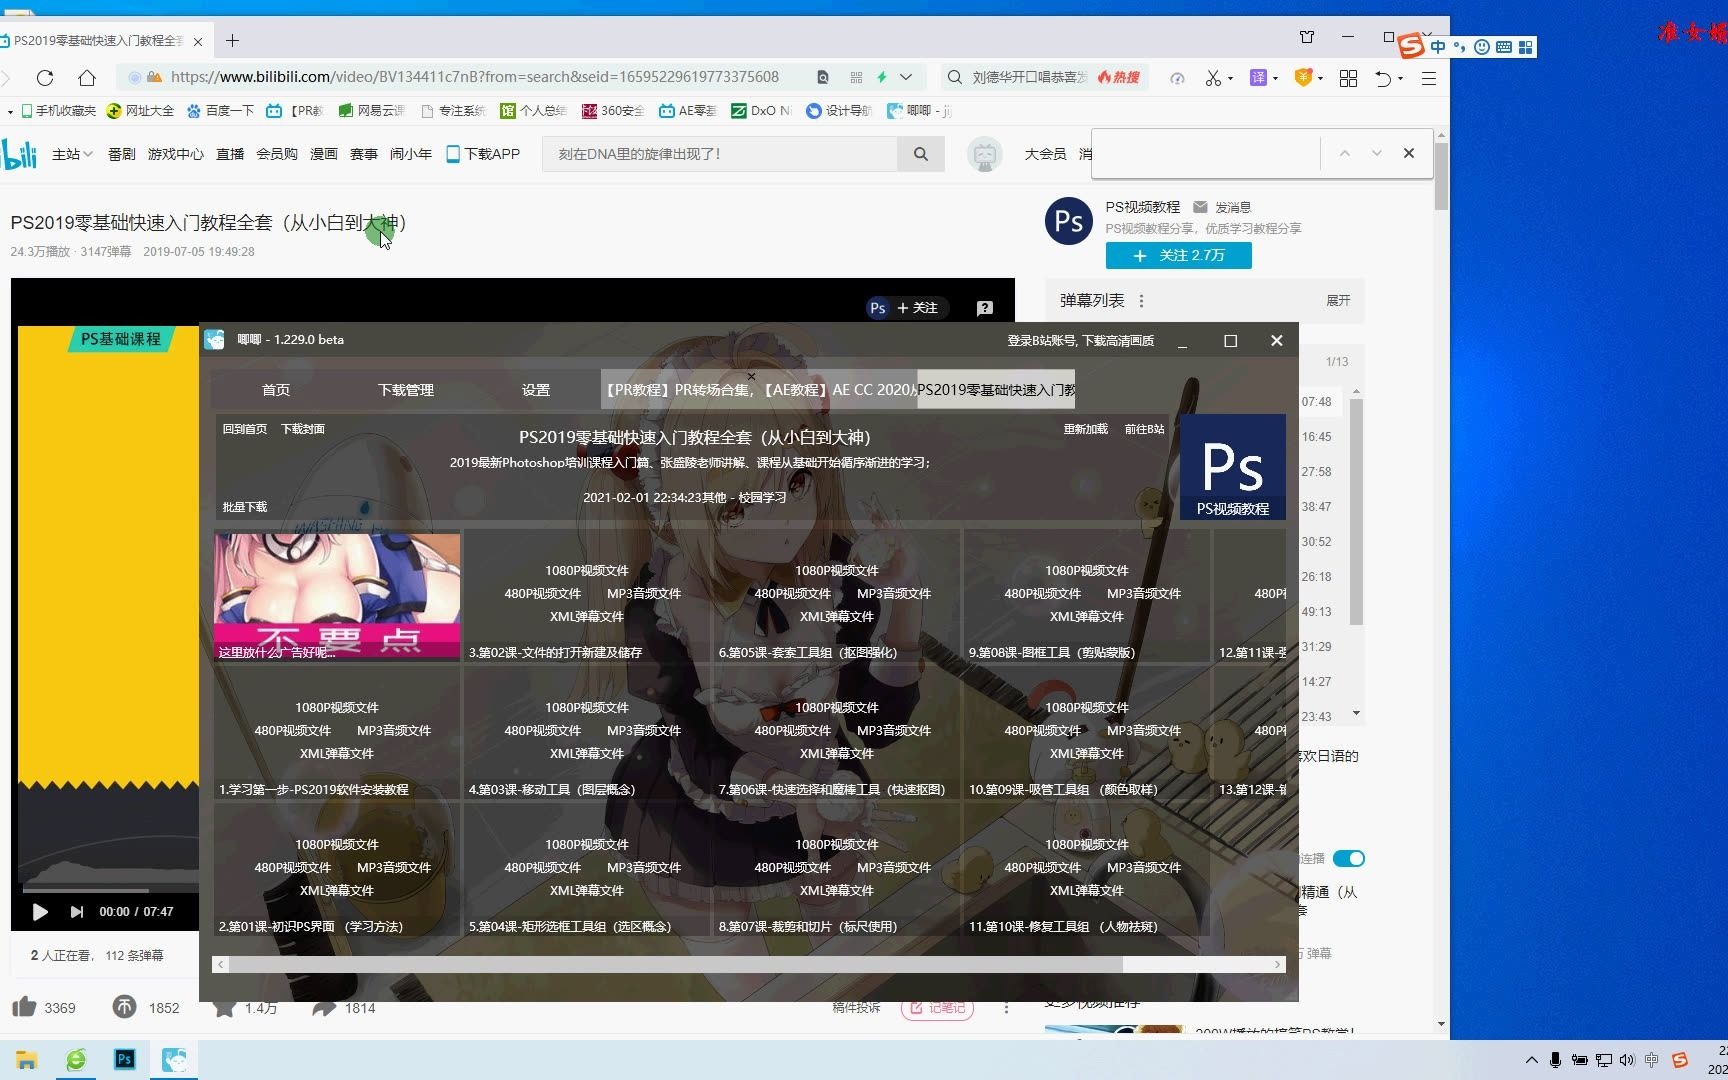Click the 不要点 ad thumbnail
This screenshot has height=1080, width=1728.
pos(337,596)
